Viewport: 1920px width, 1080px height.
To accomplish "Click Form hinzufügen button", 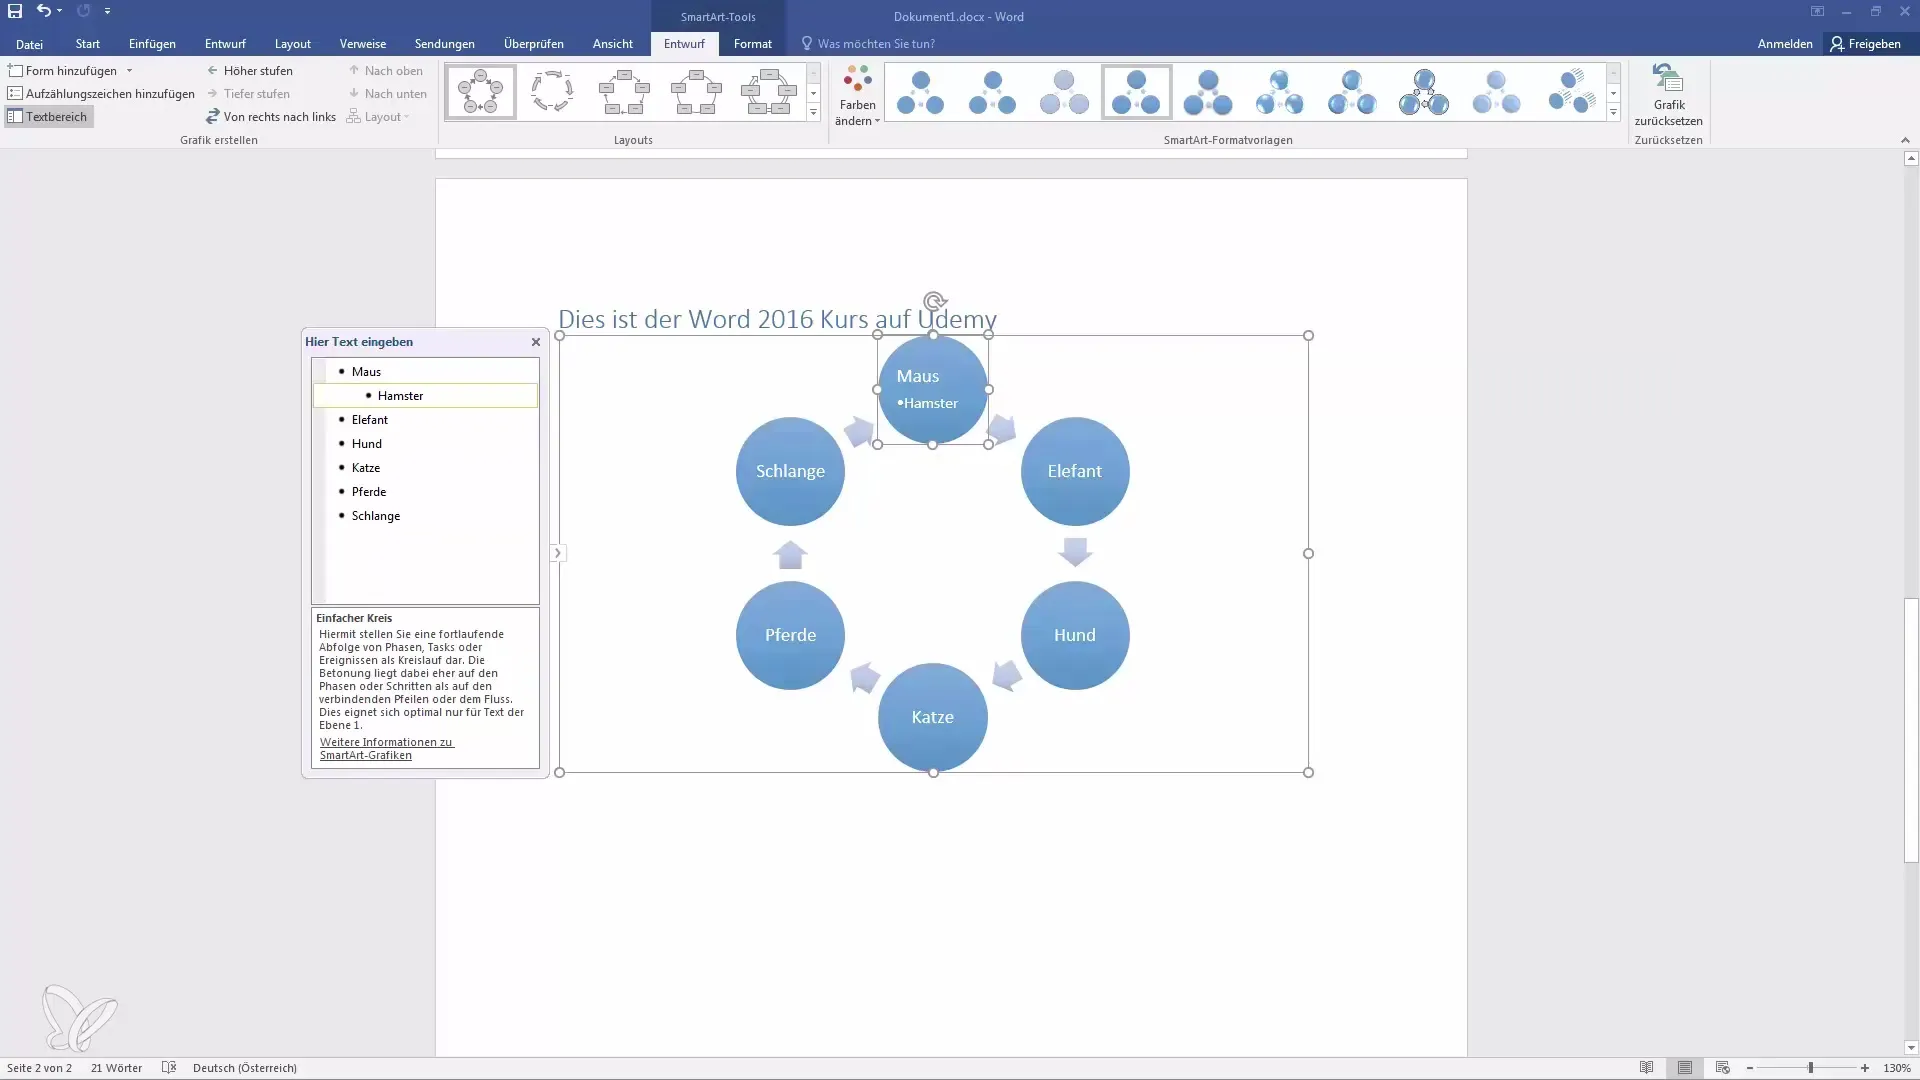I will click(62, 71).
